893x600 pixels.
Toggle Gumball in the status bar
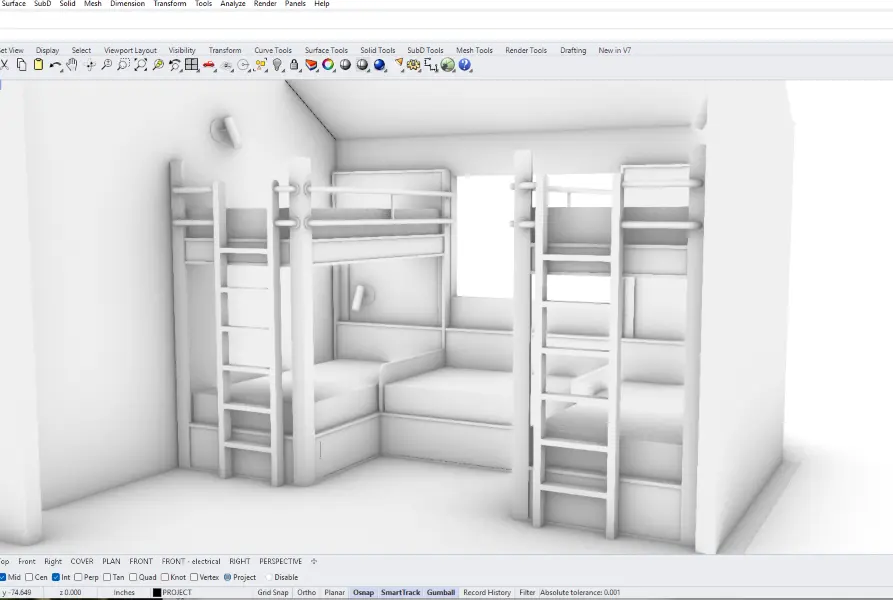point(441,592)
